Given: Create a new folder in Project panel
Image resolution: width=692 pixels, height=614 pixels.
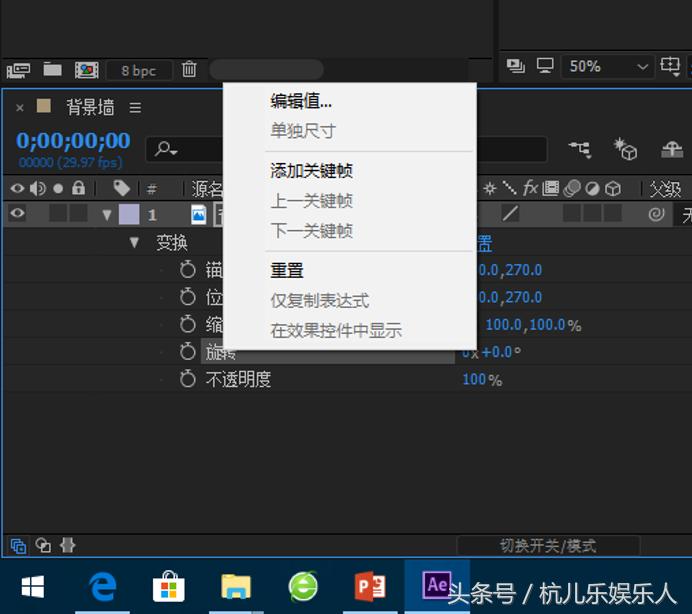Looking at the screenshot, I should click(53, 69).
